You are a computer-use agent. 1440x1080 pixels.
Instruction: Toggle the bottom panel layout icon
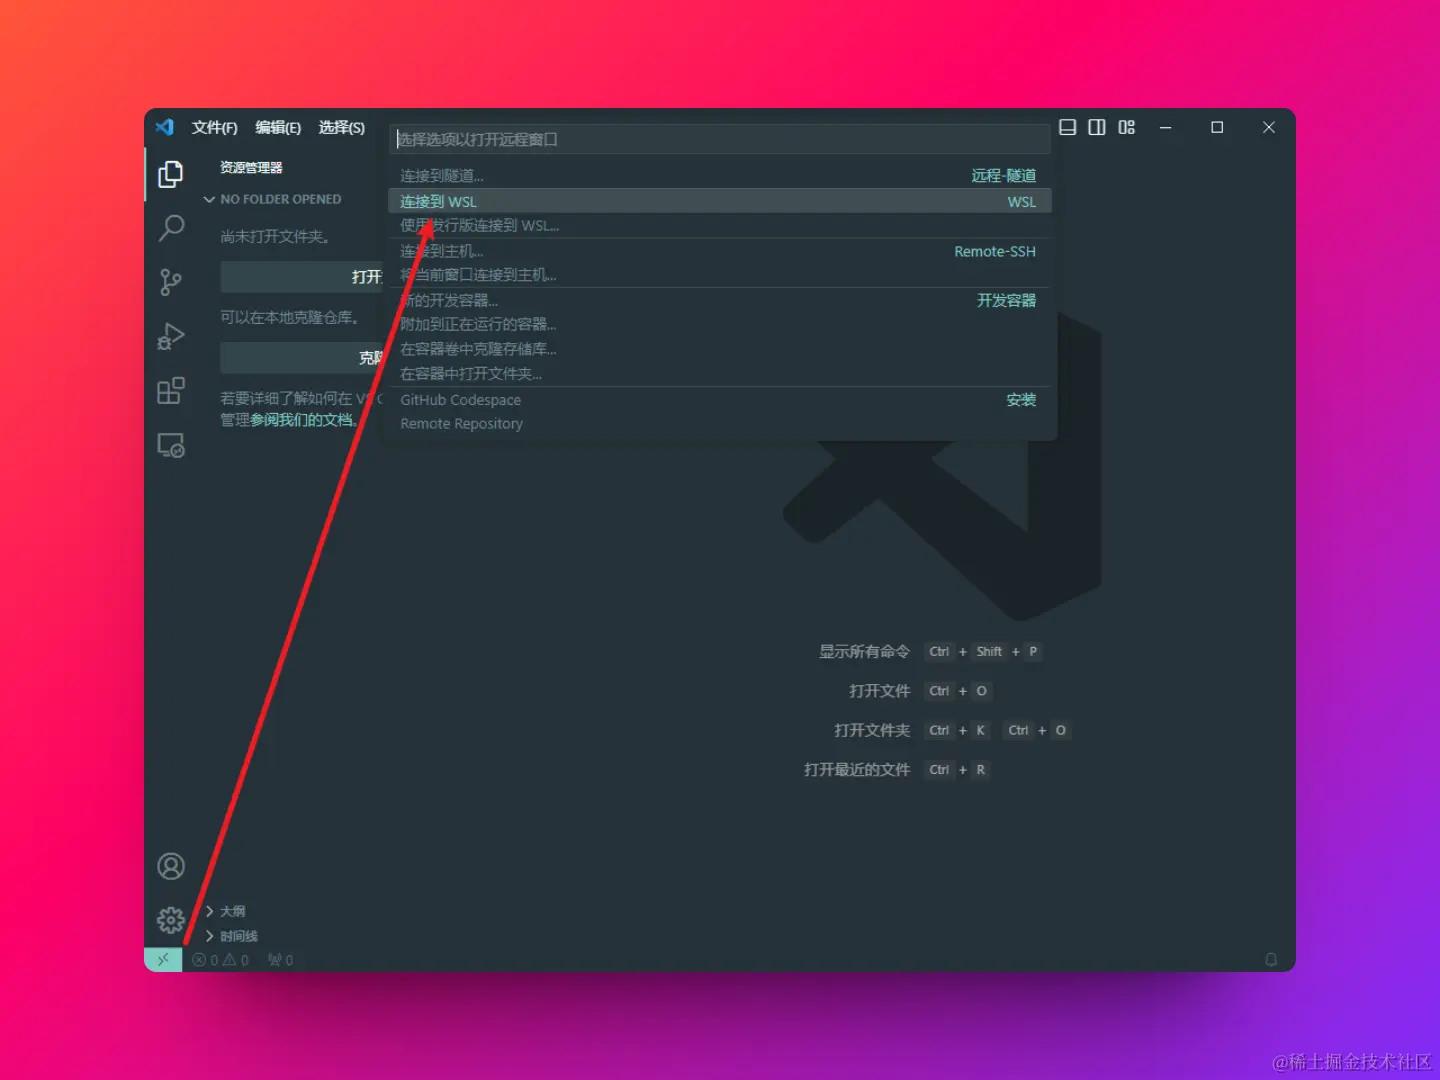click(1068, 127)
